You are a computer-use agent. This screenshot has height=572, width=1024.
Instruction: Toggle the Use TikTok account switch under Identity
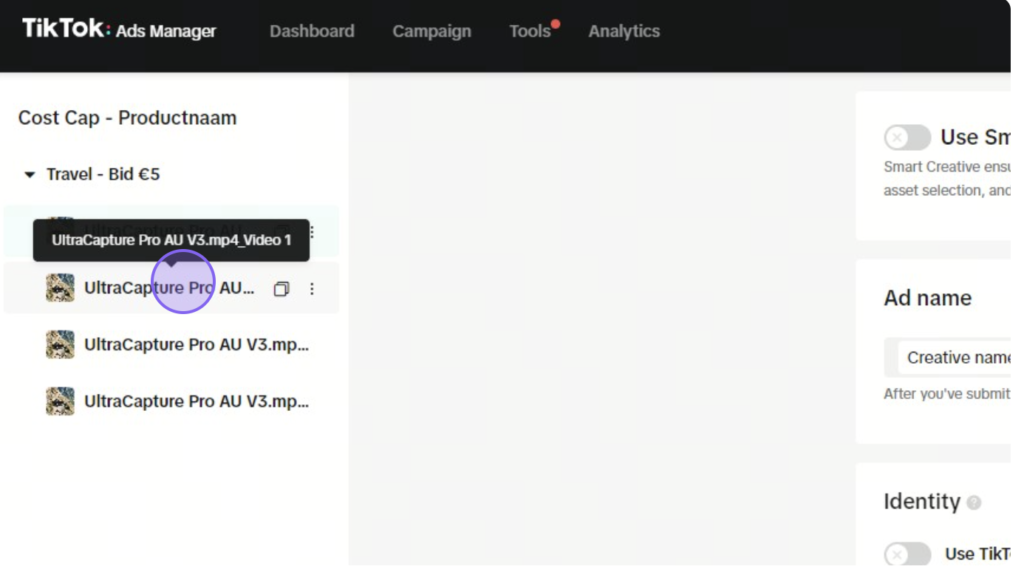907,554
